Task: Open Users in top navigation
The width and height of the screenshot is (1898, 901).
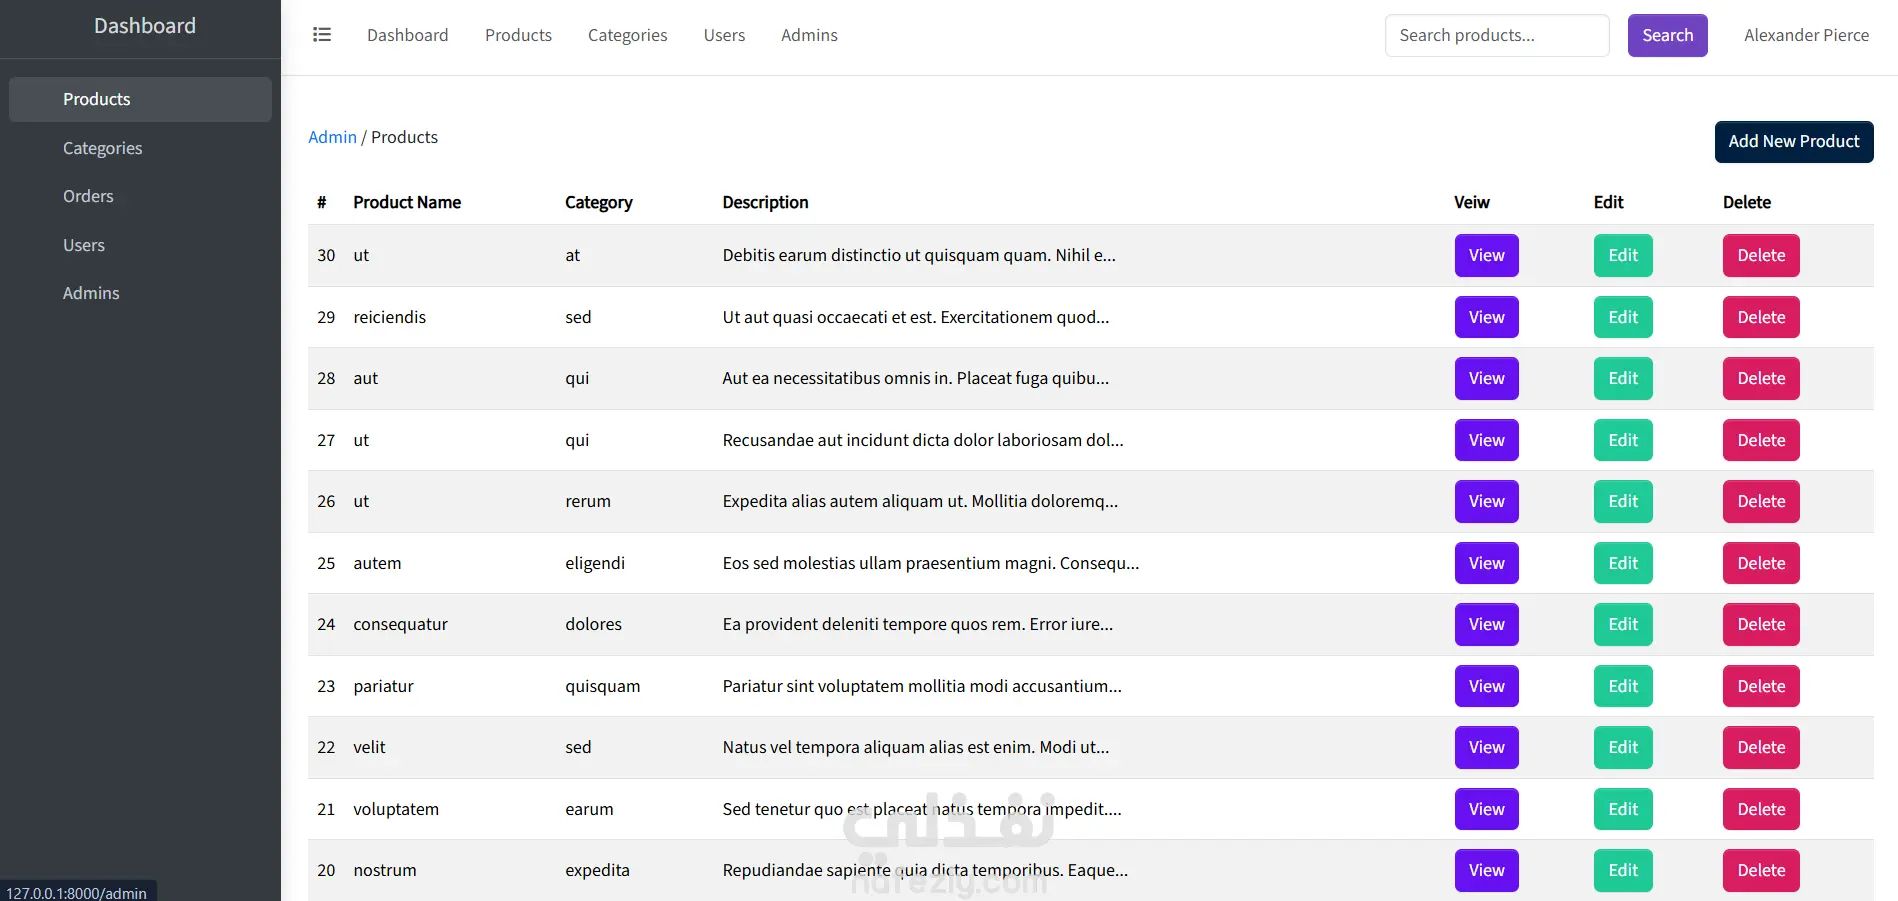Action: tap(724, 35)
